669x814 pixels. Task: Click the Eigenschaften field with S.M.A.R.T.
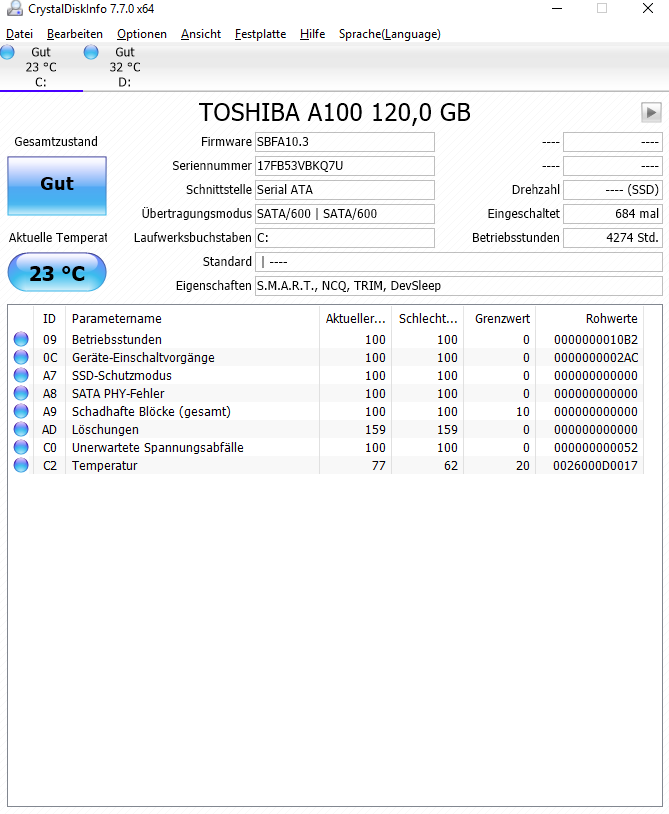(x=459, y=286)
